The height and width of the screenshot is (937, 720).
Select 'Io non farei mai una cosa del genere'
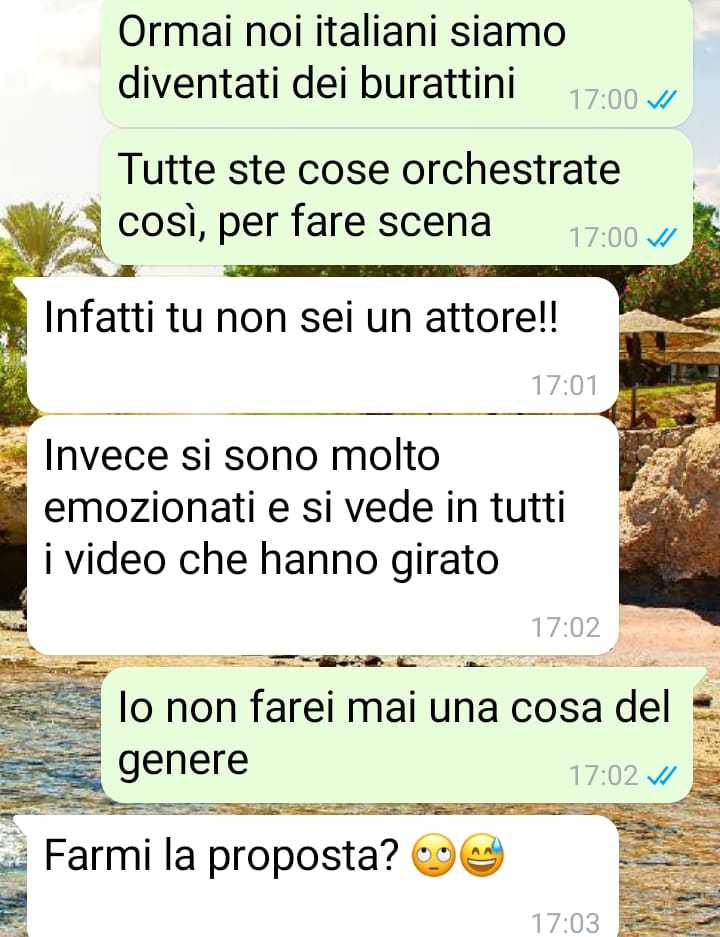(397, 735)
